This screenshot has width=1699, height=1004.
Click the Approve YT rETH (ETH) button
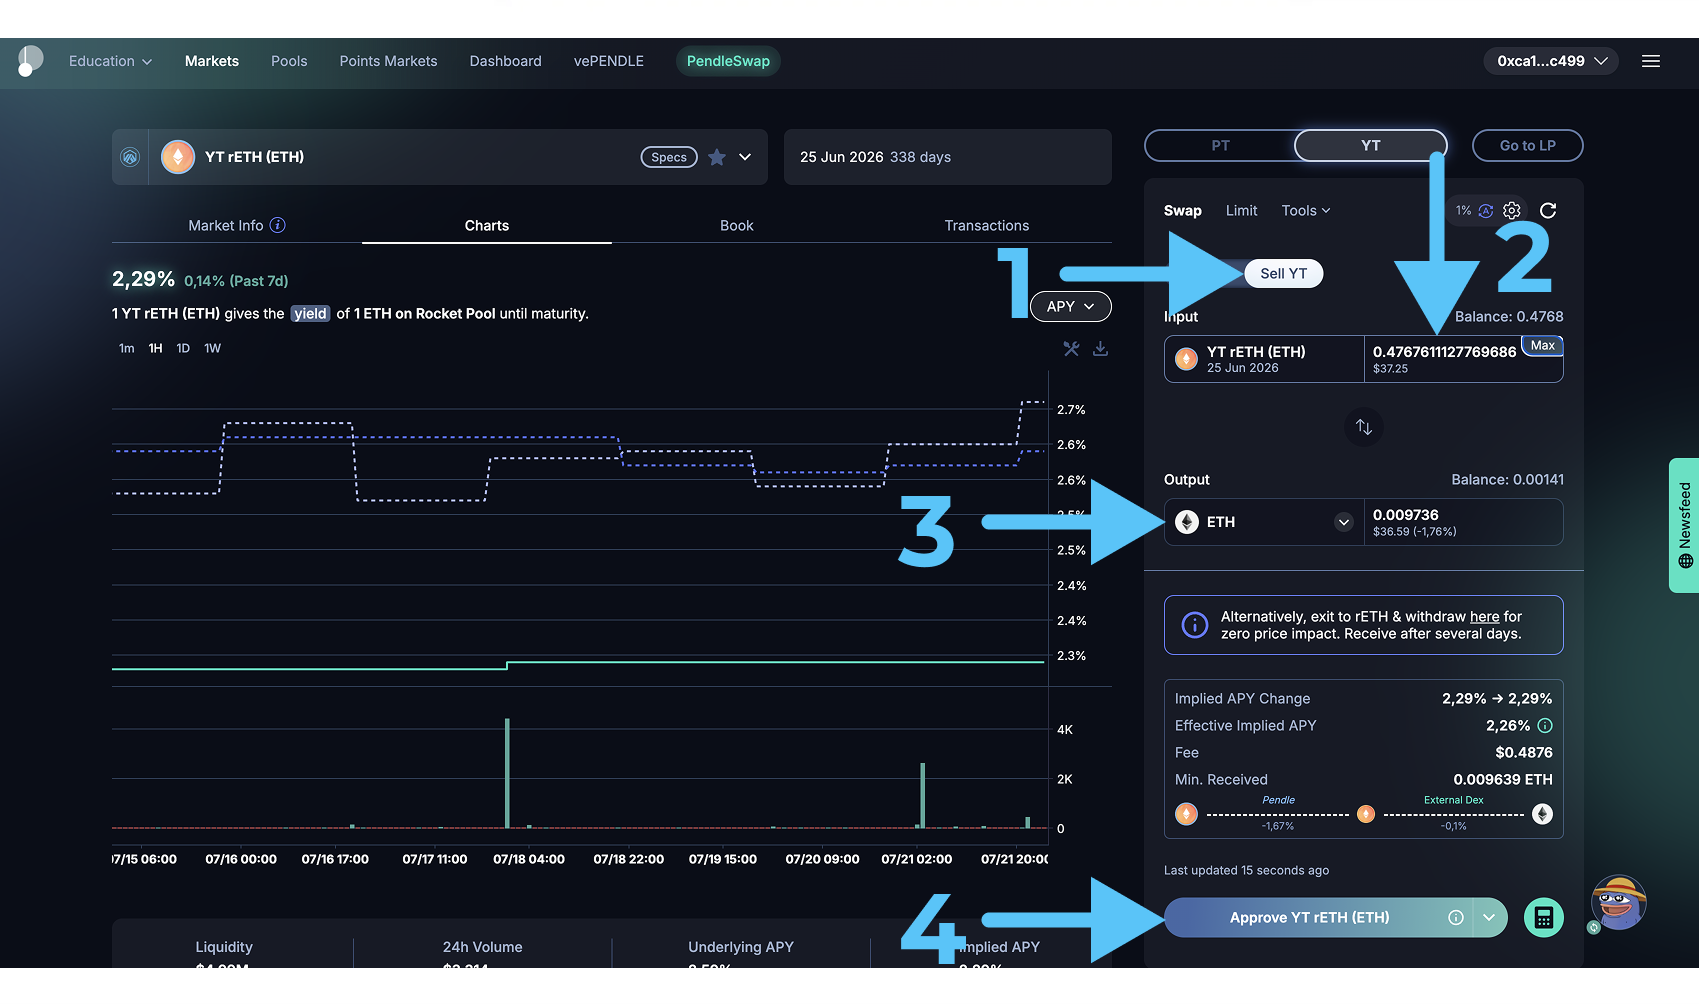point(1309,918)
